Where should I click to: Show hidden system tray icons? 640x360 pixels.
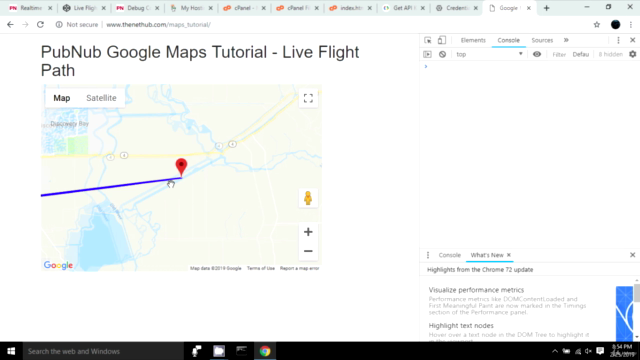555,351
